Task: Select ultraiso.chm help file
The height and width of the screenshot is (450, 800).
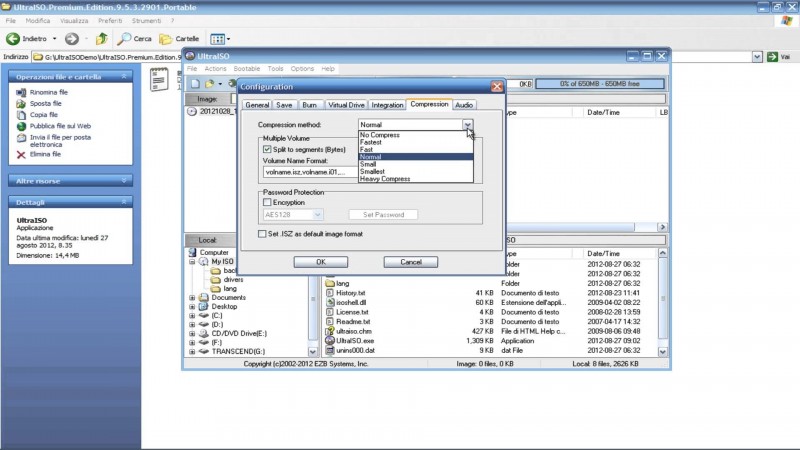Action: [354, 331]
